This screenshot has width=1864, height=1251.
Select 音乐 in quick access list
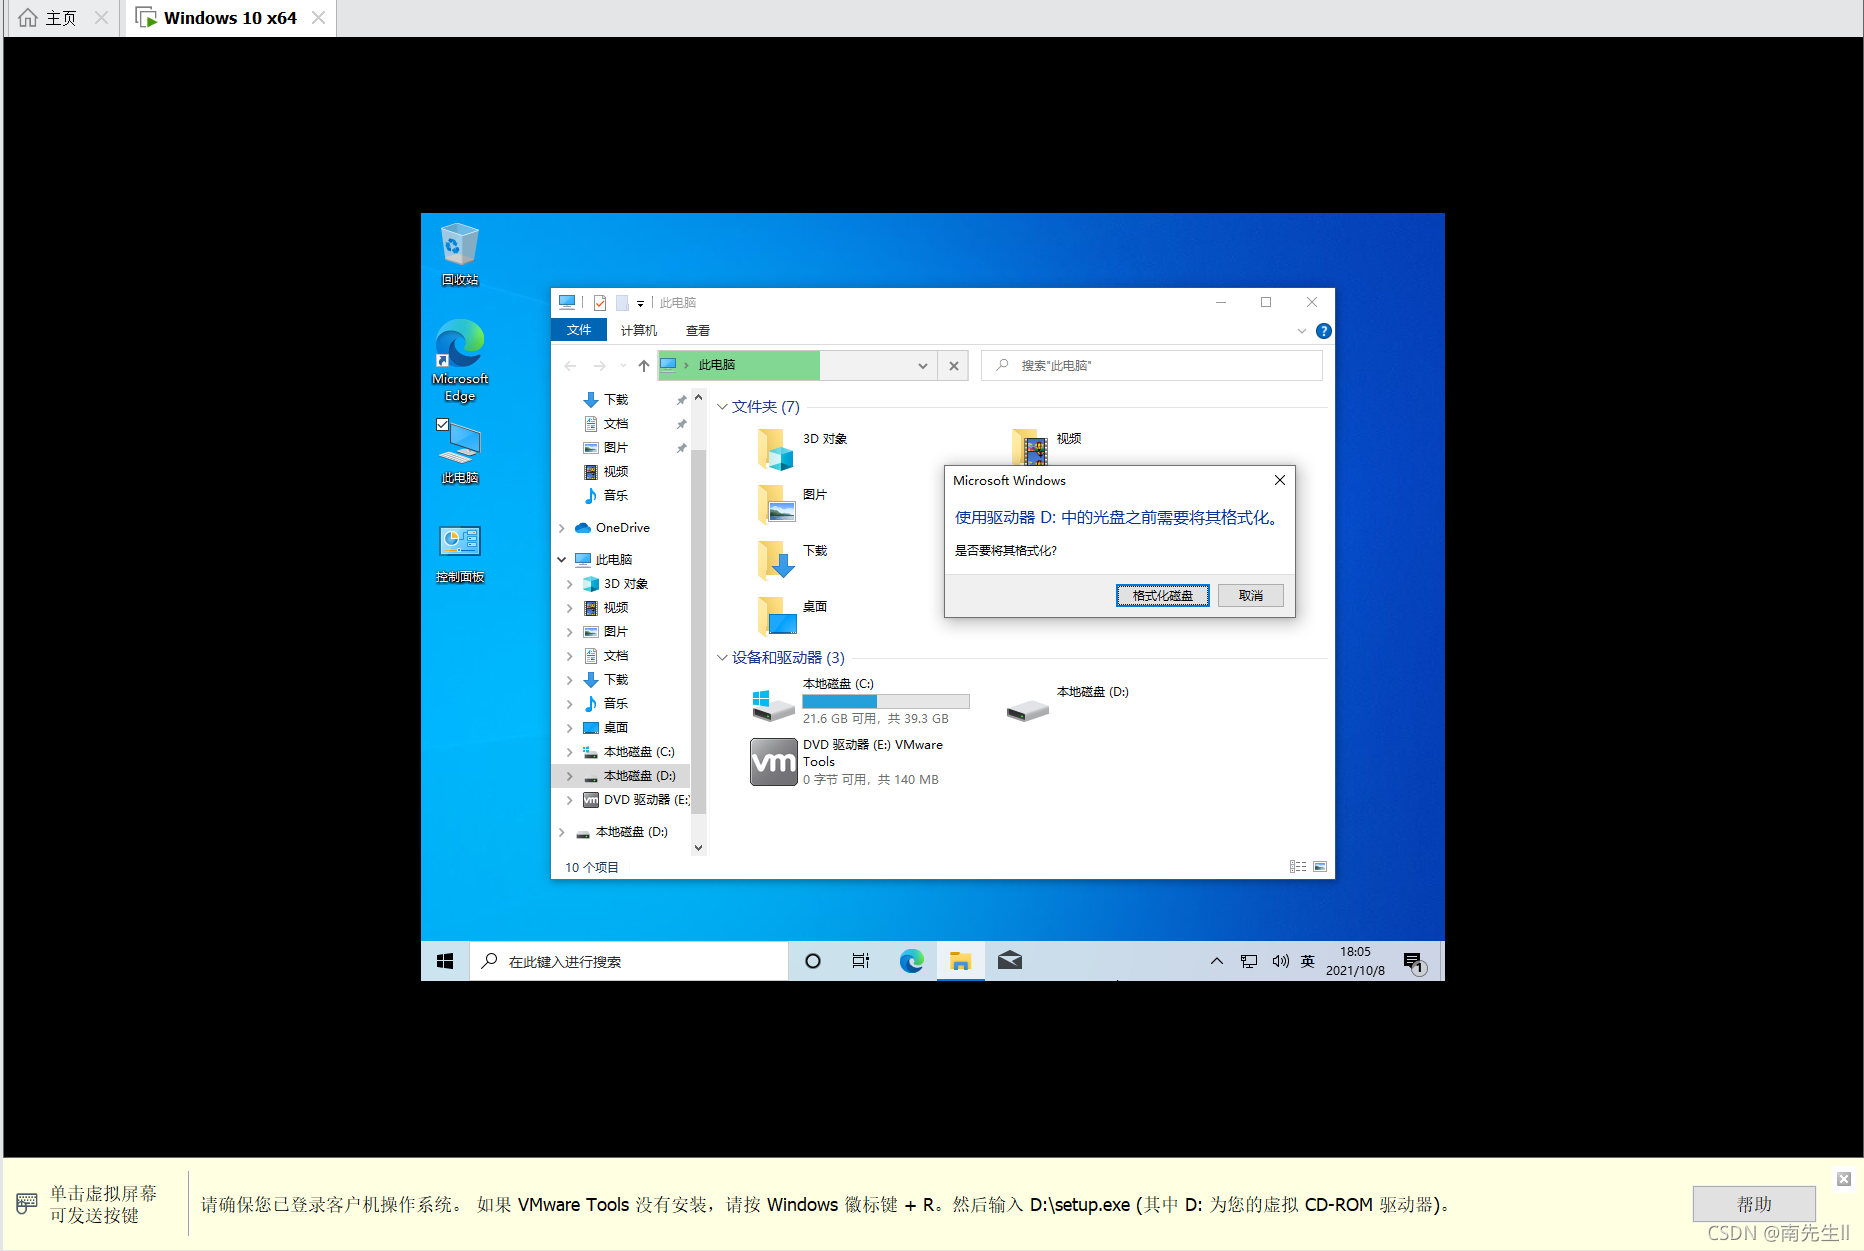[x=616, y=495]
